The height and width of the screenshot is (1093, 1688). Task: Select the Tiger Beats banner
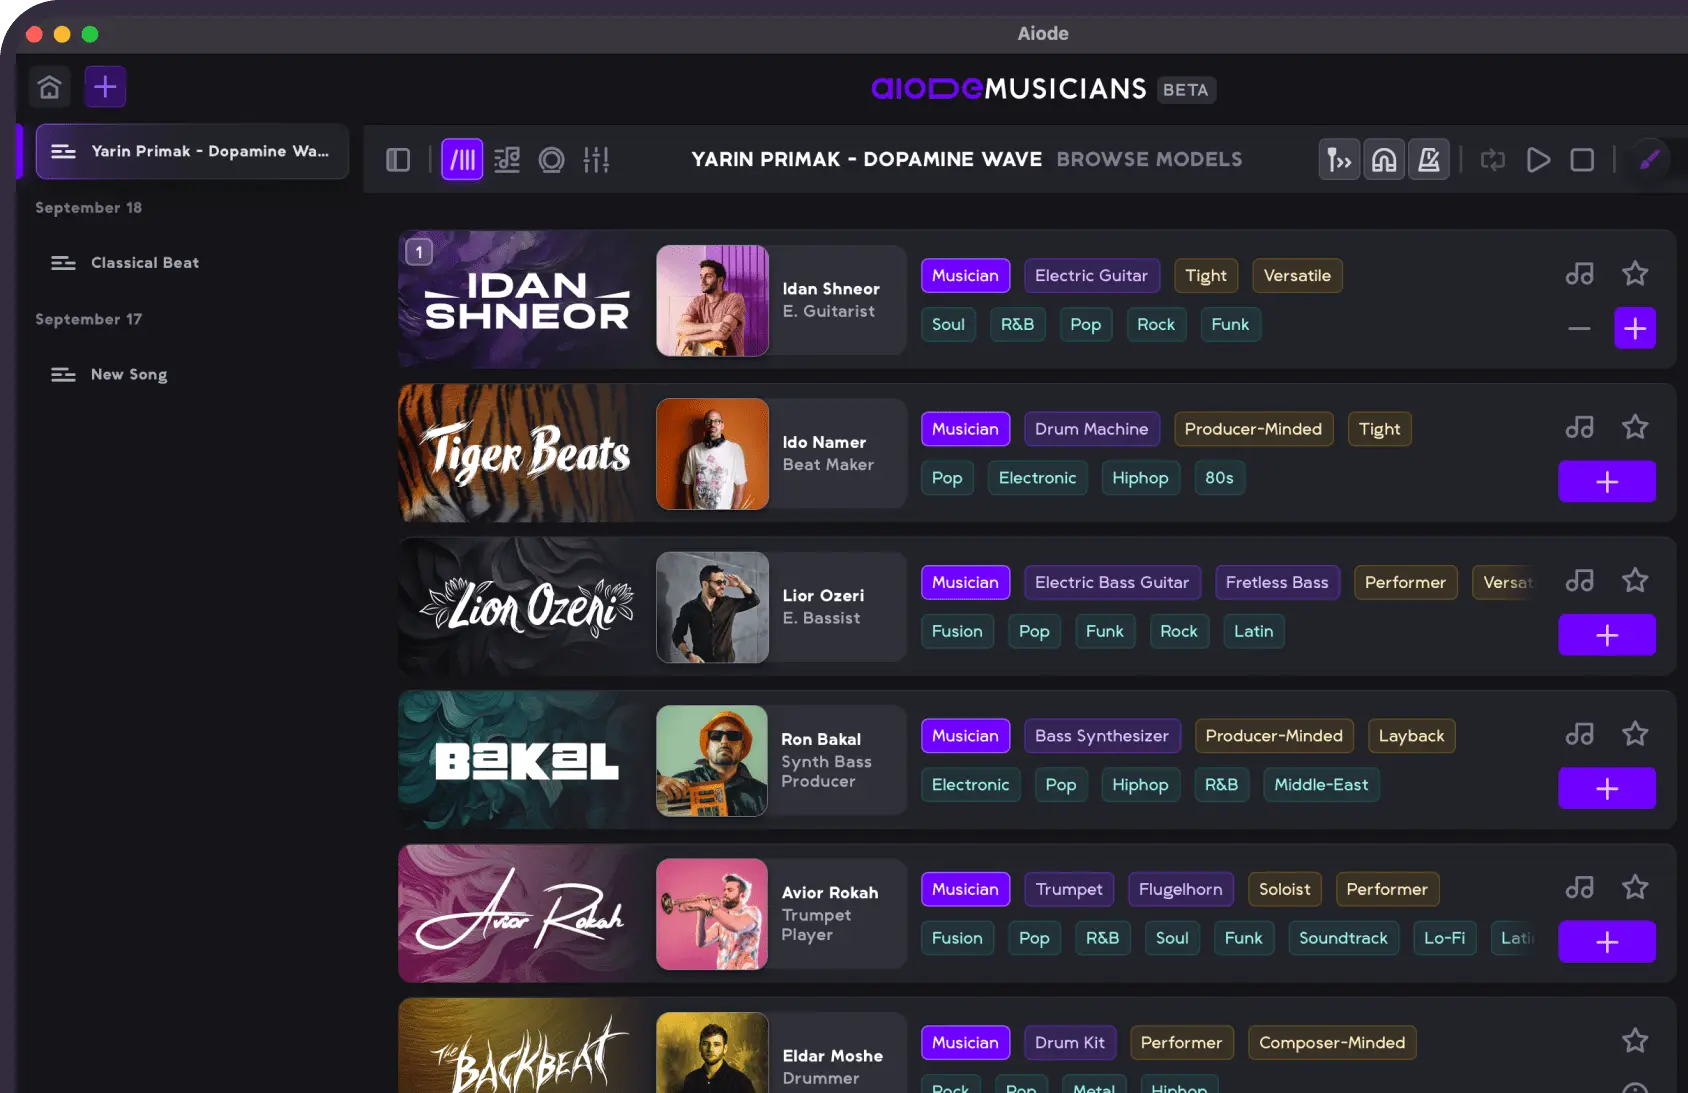click(526, 454)
